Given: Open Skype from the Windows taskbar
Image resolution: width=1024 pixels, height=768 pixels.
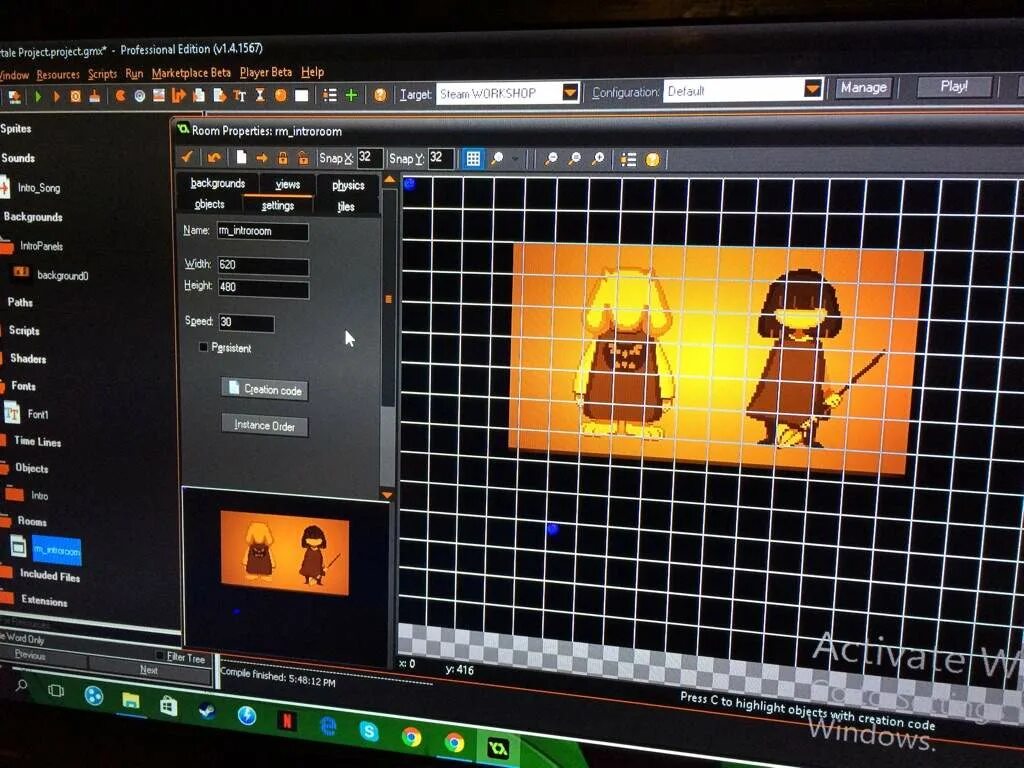Looking at the screenshot, I should pyautogui.click(x=369, y=731).
